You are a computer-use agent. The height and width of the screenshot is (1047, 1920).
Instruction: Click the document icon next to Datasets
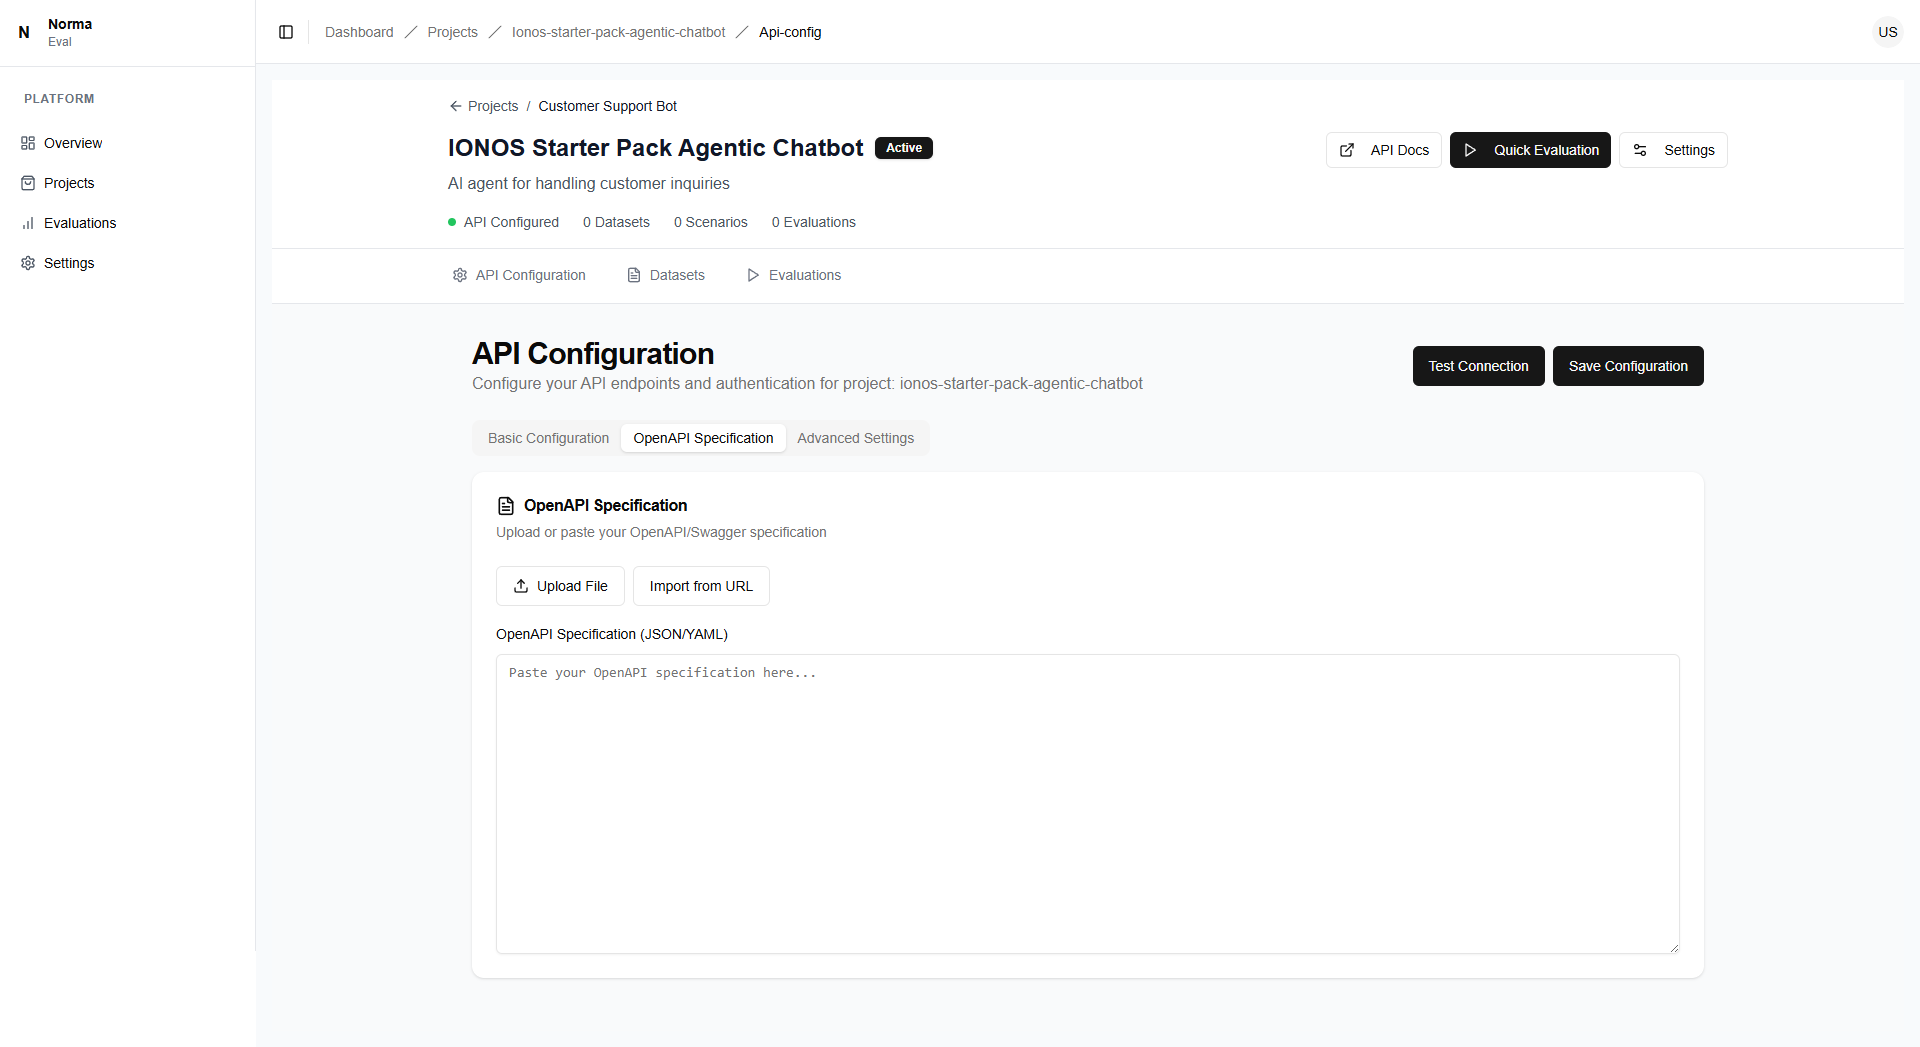(633, 275)
